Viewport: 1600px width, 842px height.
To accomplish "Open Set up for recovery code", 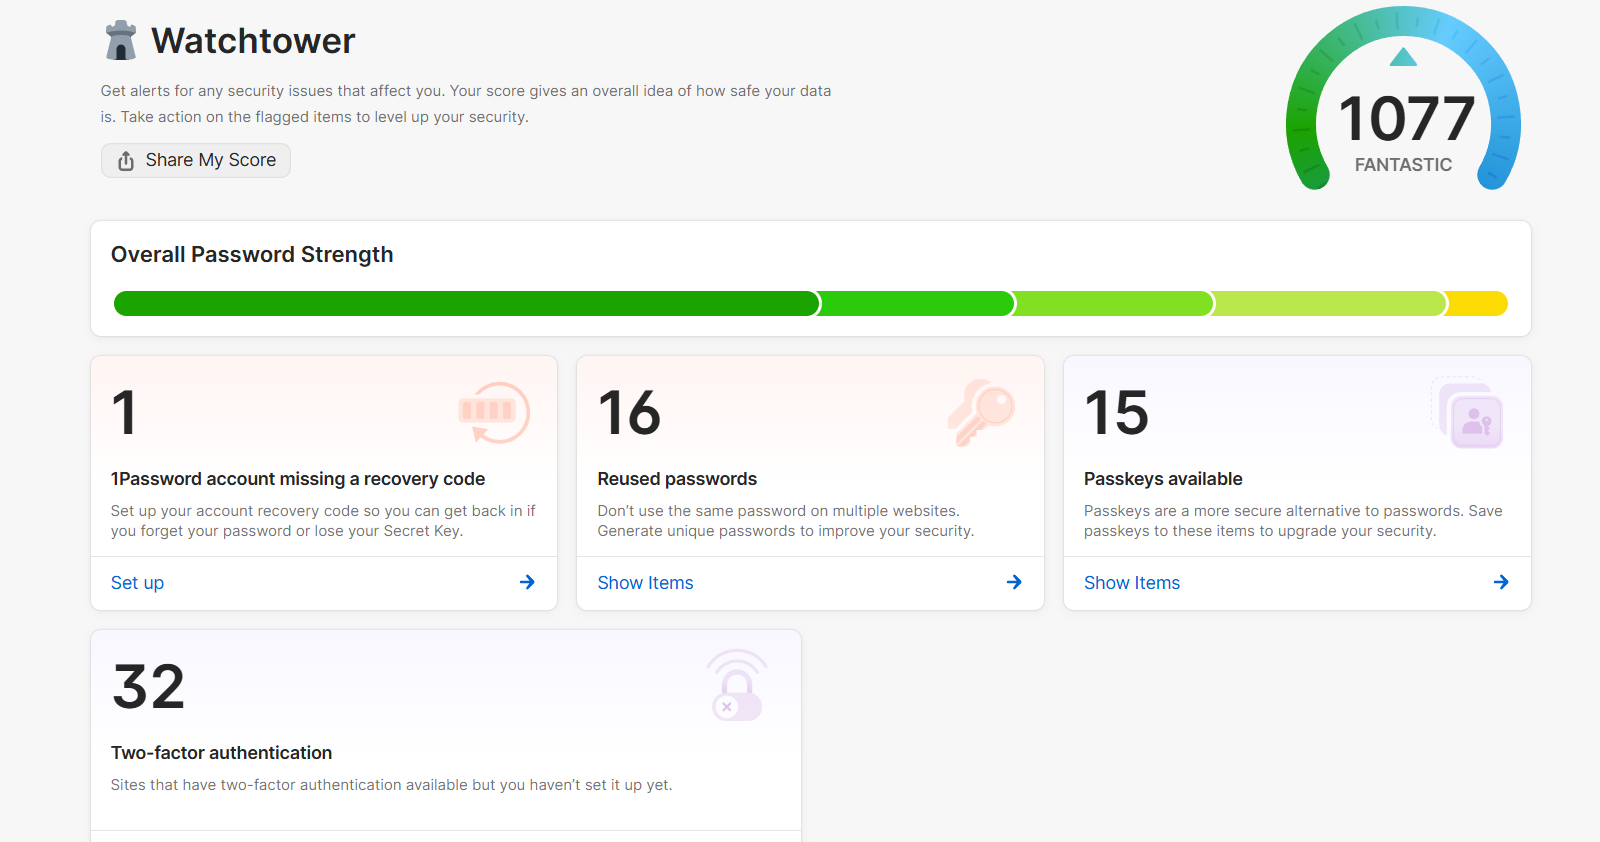I will [x=137, y=583].
